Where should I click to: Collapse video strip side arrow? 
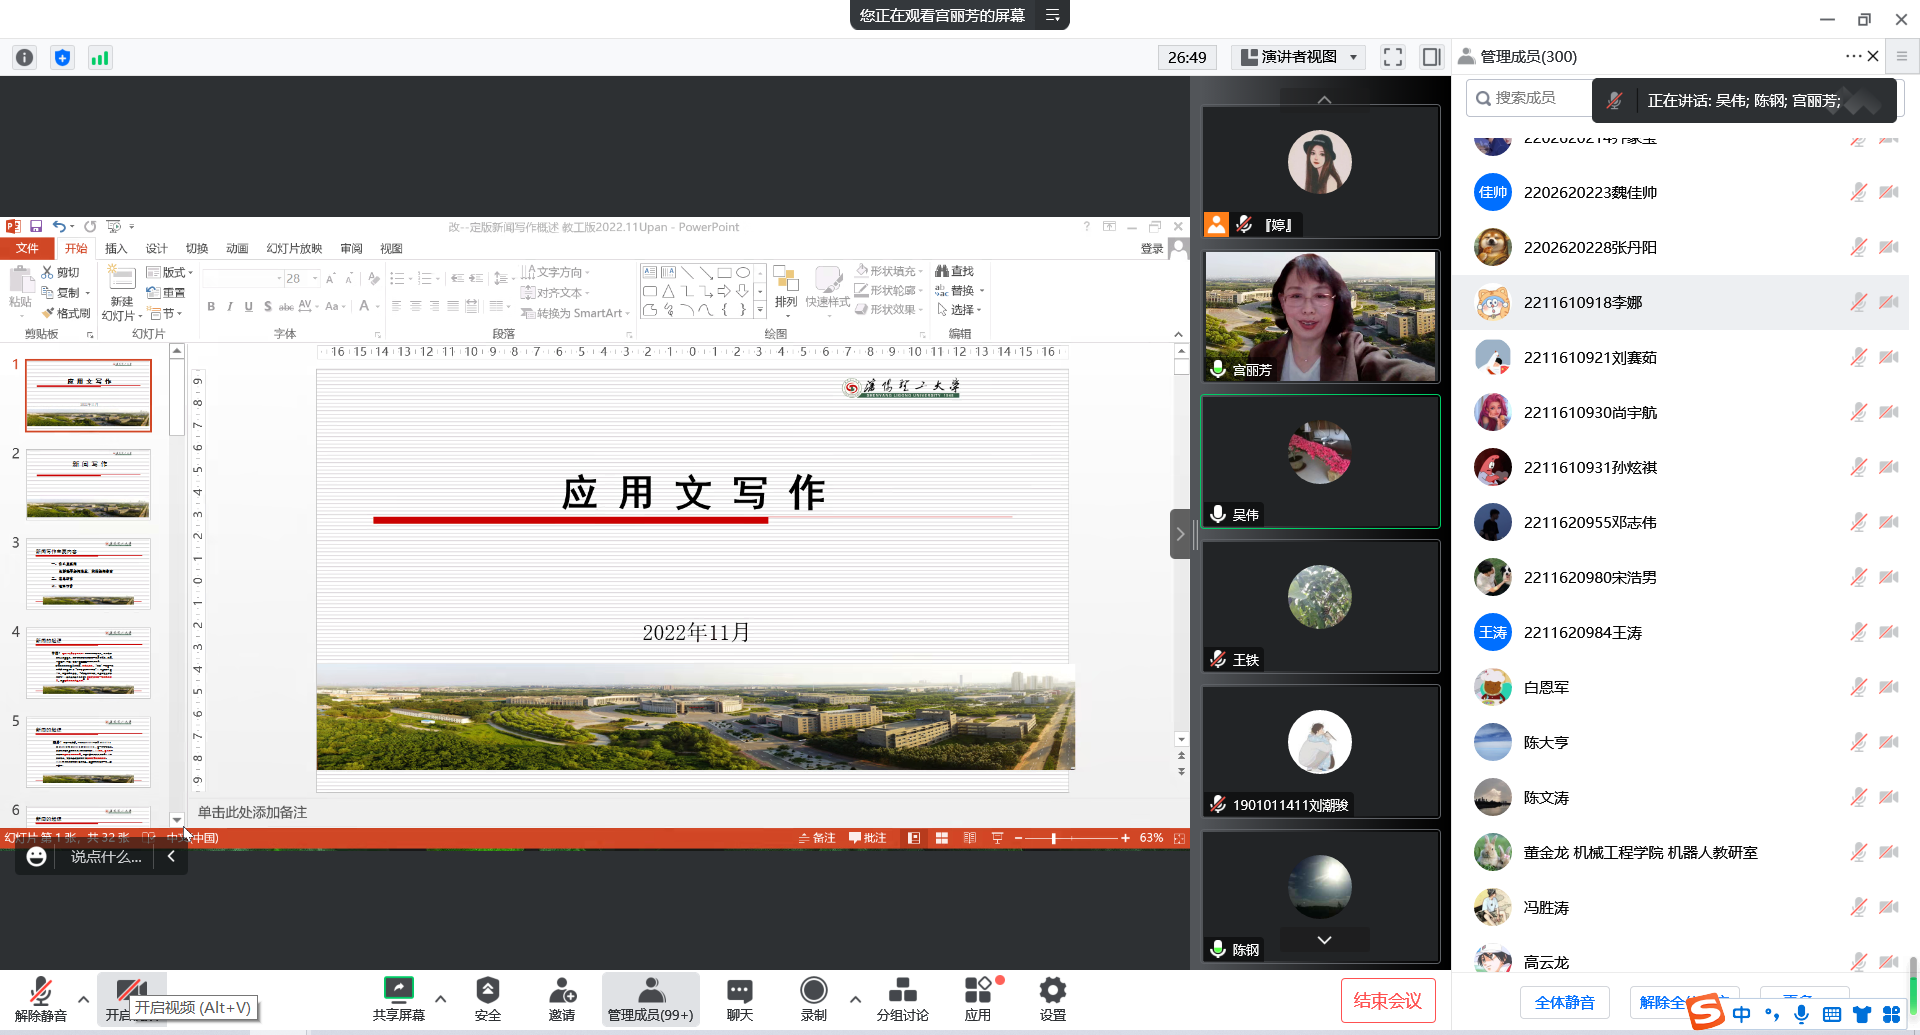pyautogui.click(x=1180, y=534)
